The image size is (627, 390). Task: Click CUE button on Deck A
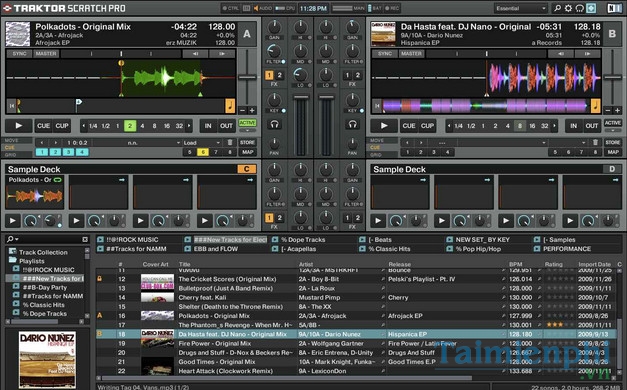click(x=43, y=126)
